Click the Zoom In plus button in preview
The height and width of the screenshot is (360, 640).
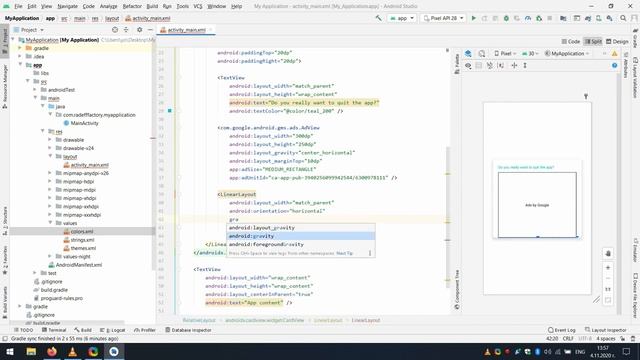608,268
